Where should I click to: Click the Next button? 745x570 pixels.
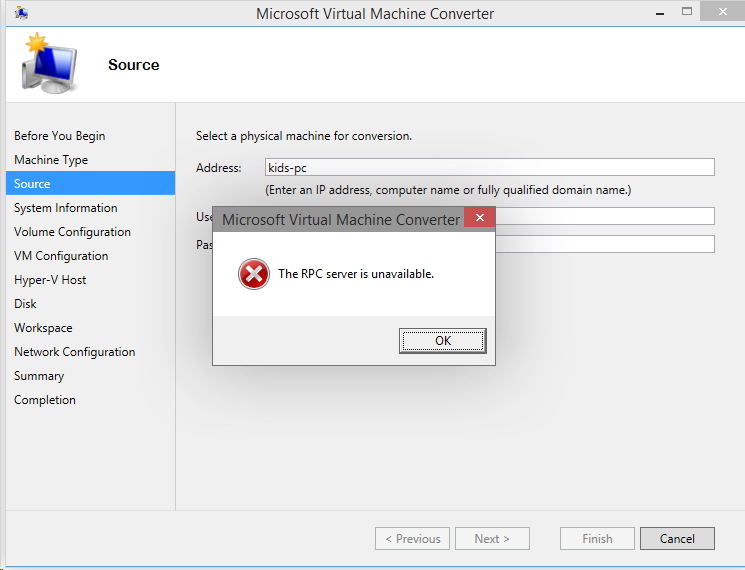coord(492,538)
